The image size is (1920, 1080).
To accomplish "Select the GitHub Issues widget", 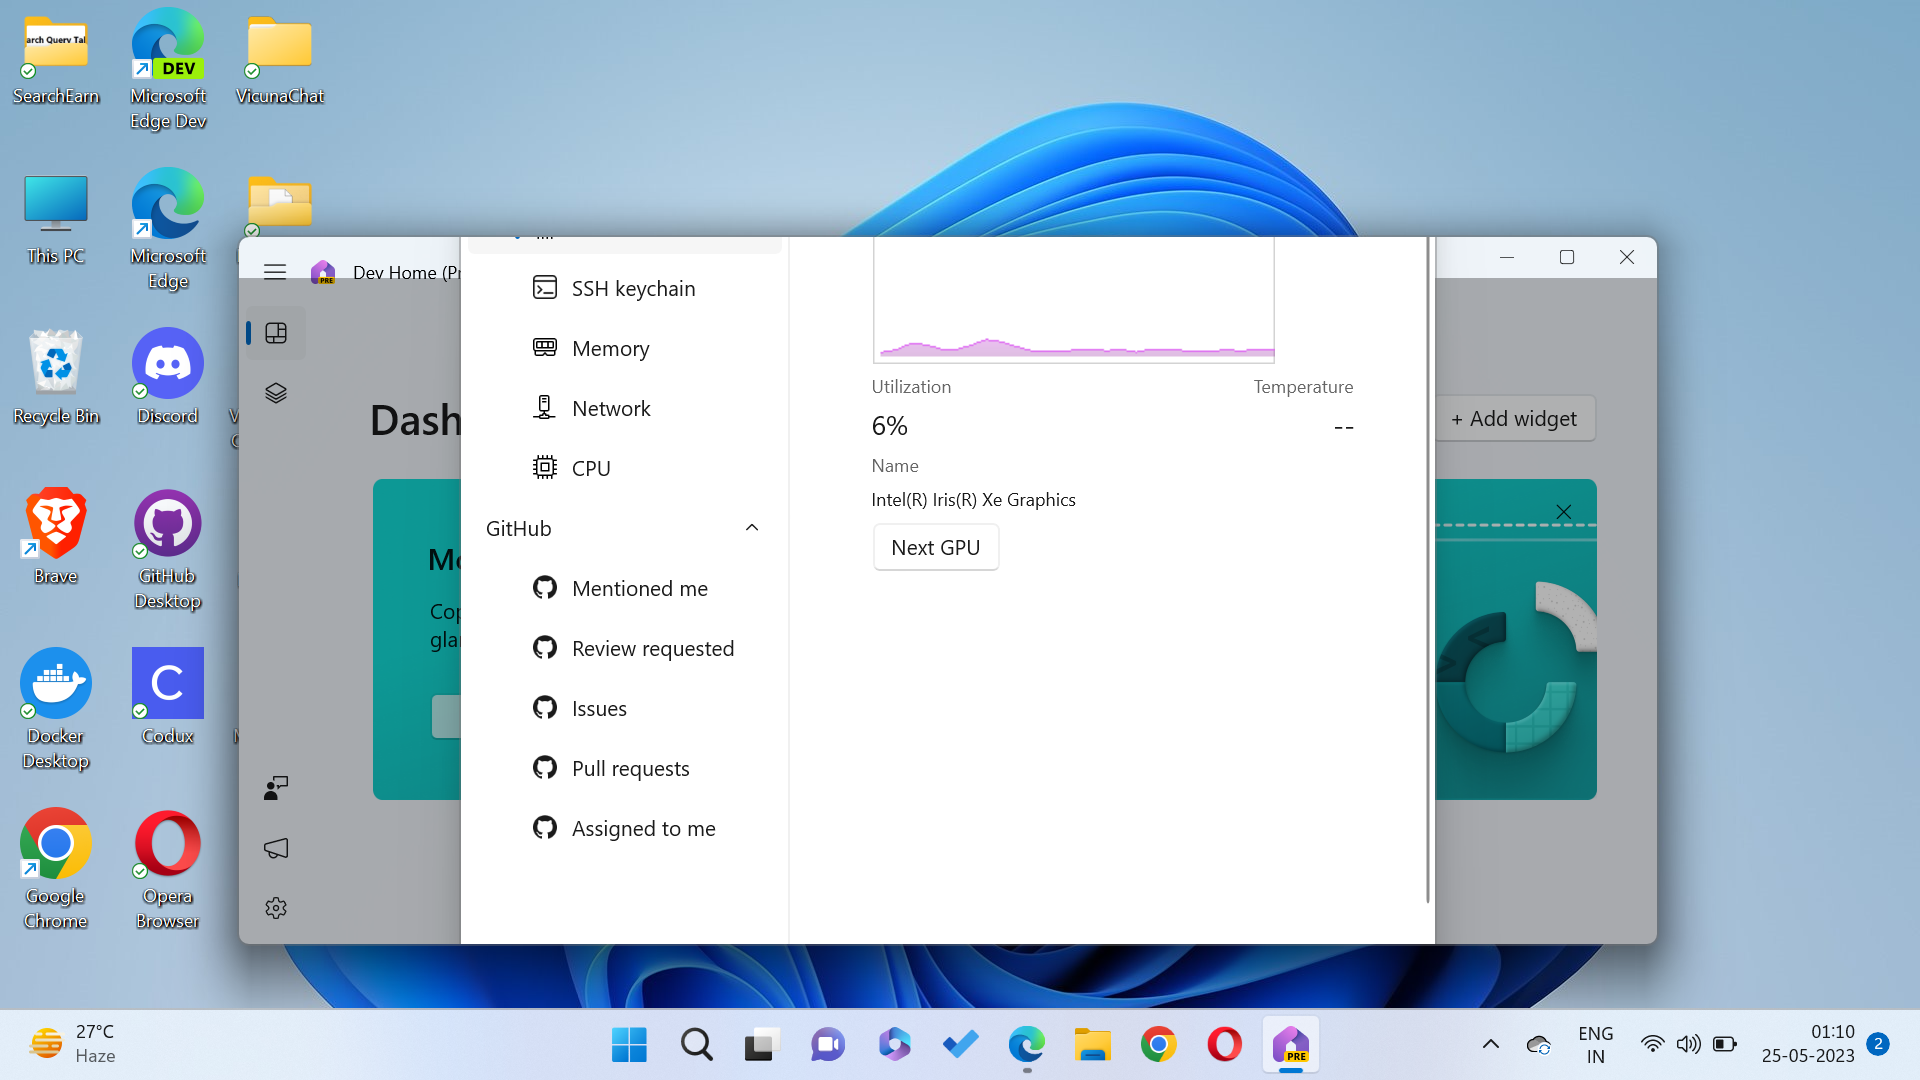I will click(598, 708).
